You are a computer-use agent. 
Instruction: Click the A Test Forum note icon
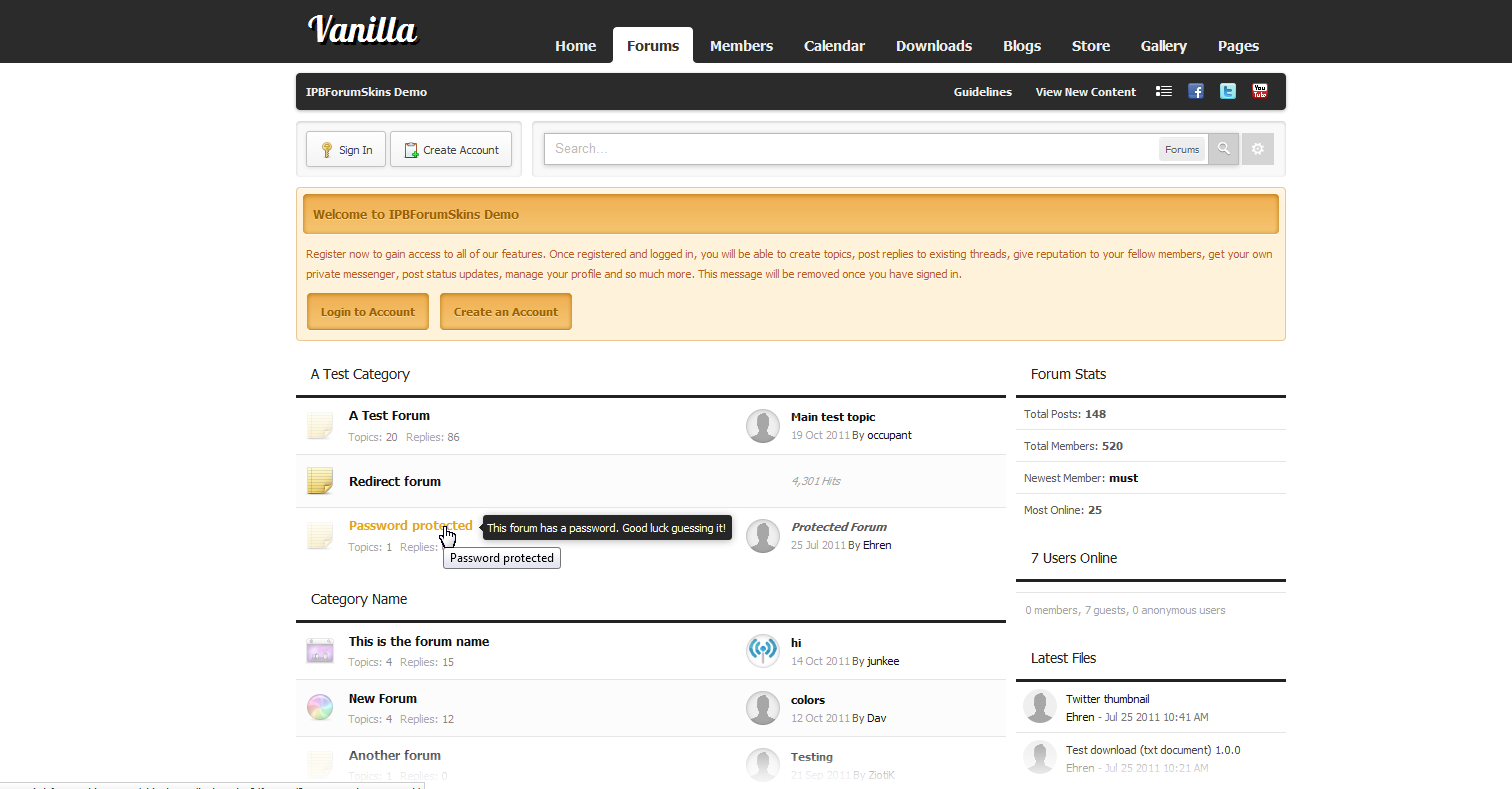320,426
